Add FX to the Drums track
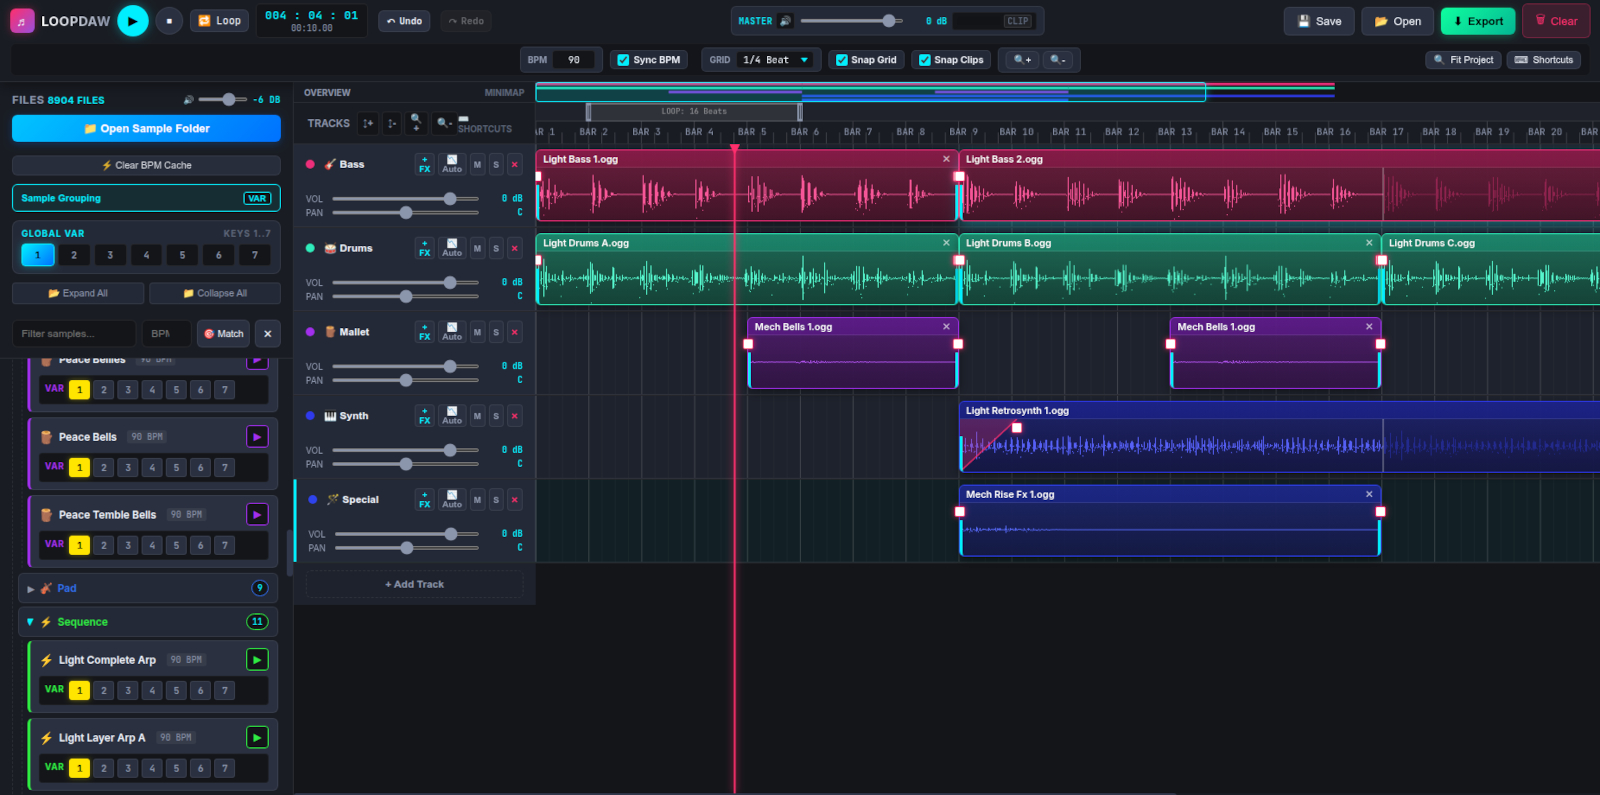The width and height of the screenshot is (1600, 795). point(424,249)
